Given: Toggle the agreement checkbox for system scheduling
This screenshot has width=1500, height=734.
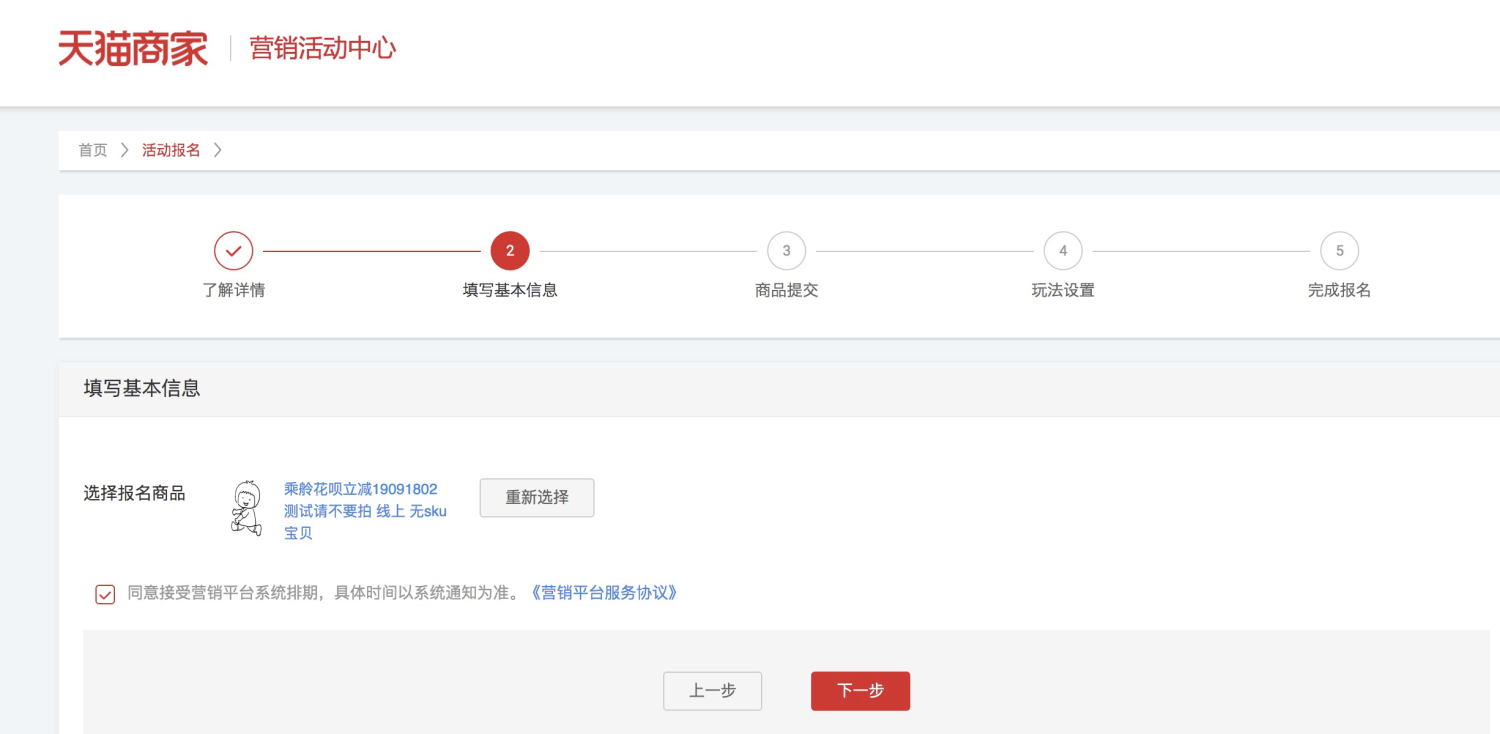Looking at the screenshot, I should (x=105, y=594).
